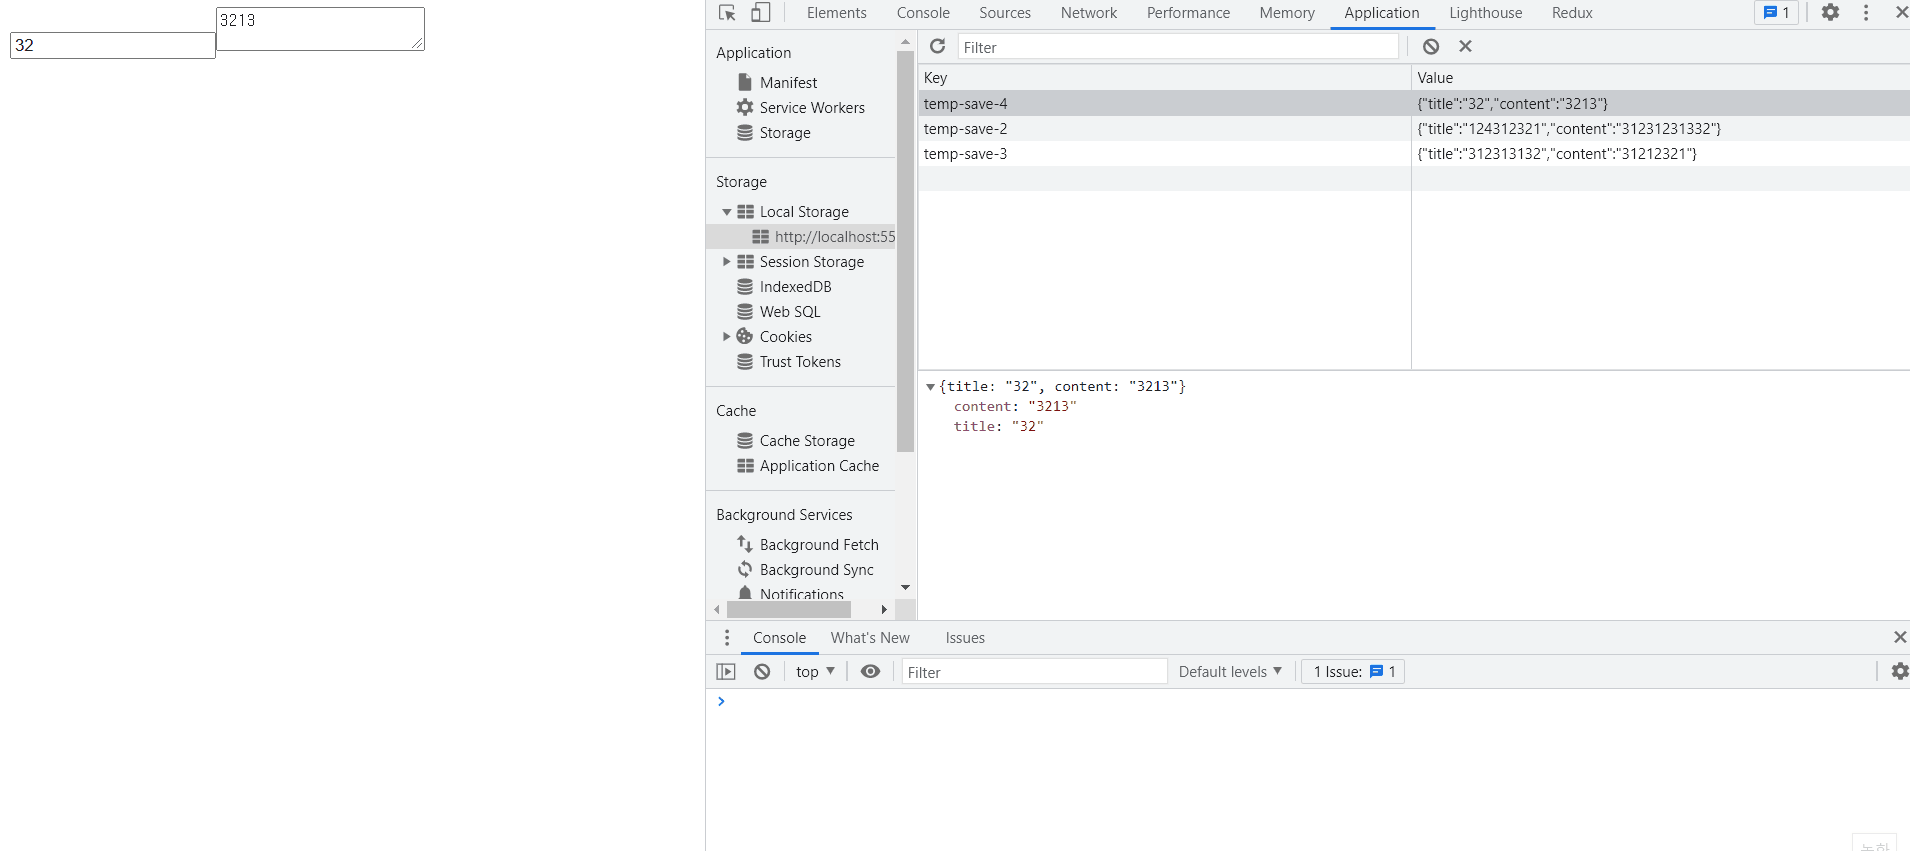Image resolution: width=1910 pixels, height=851 pixels.
Task: Click the sidebar vertical scrollbar
Action: (x=905, y=250)
